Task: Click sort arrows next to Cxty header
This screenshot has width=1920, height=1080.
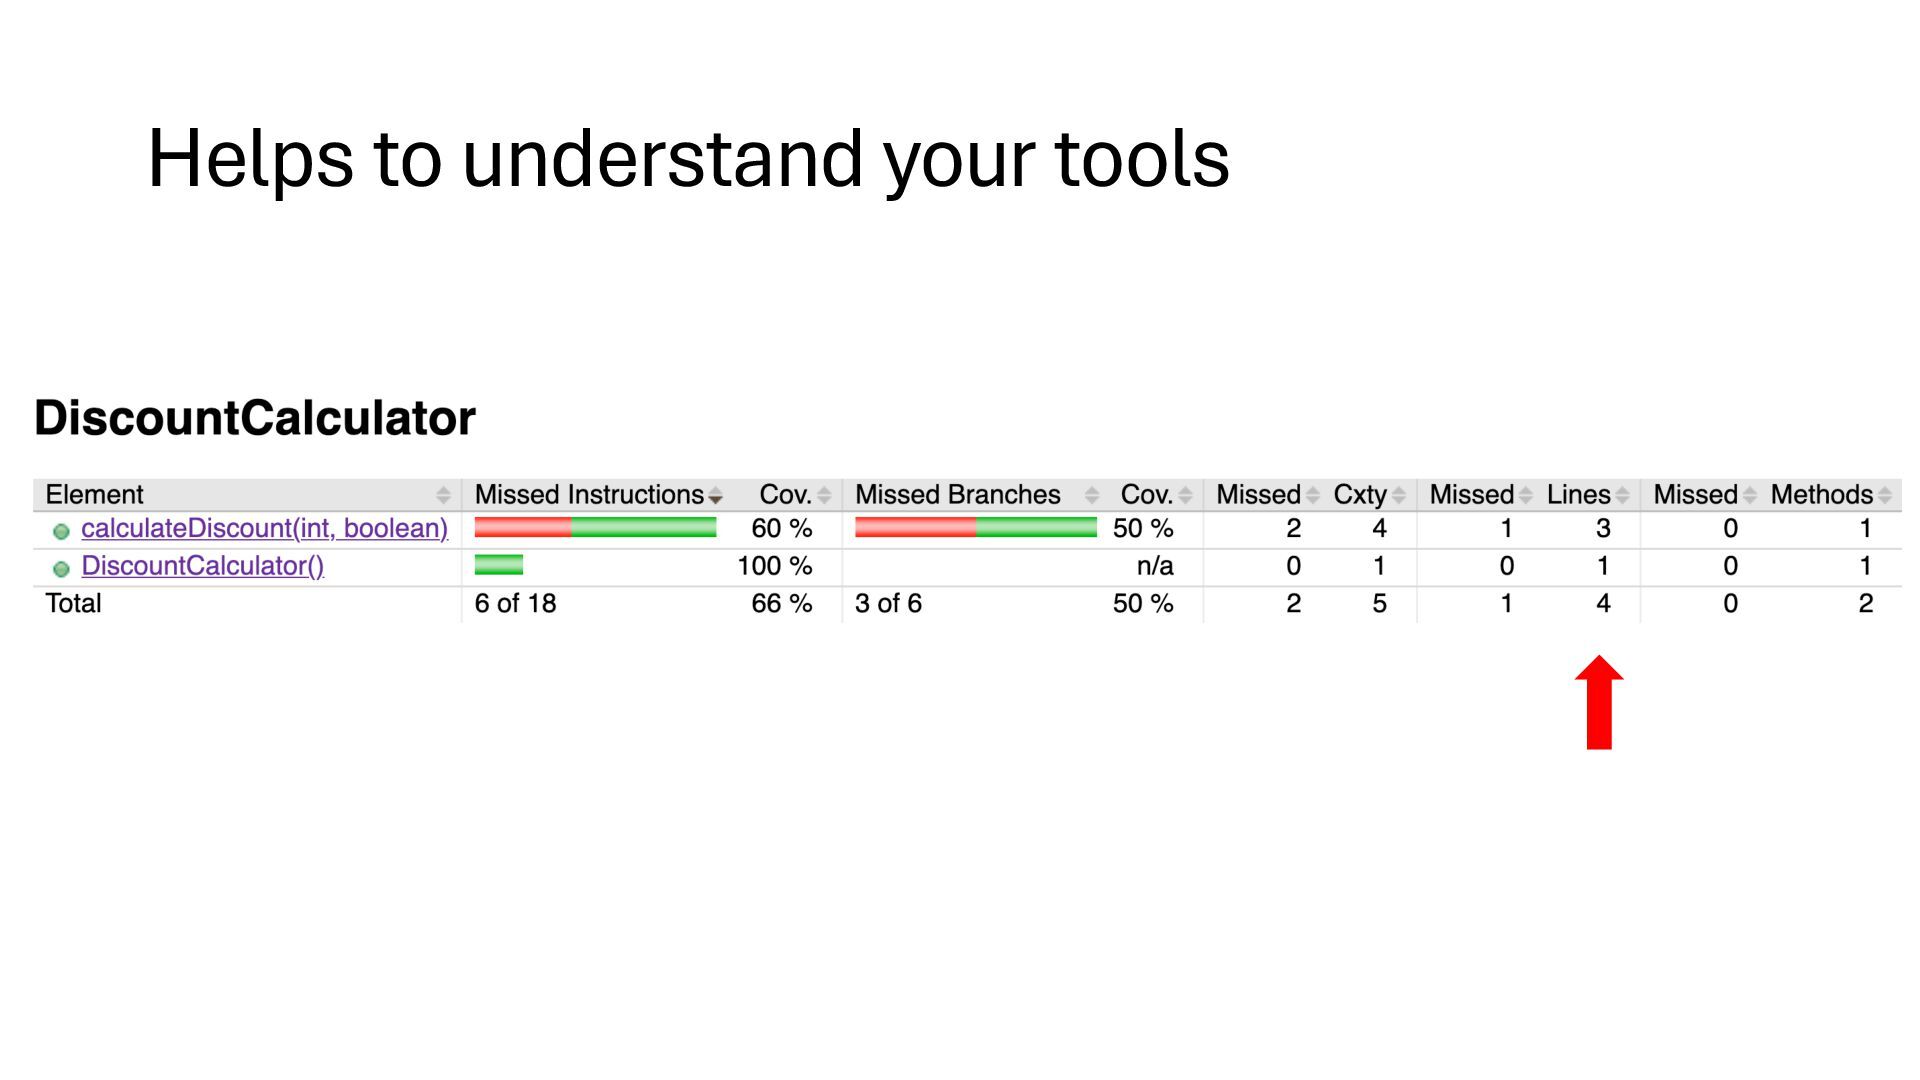Action: pos(1399,495)
